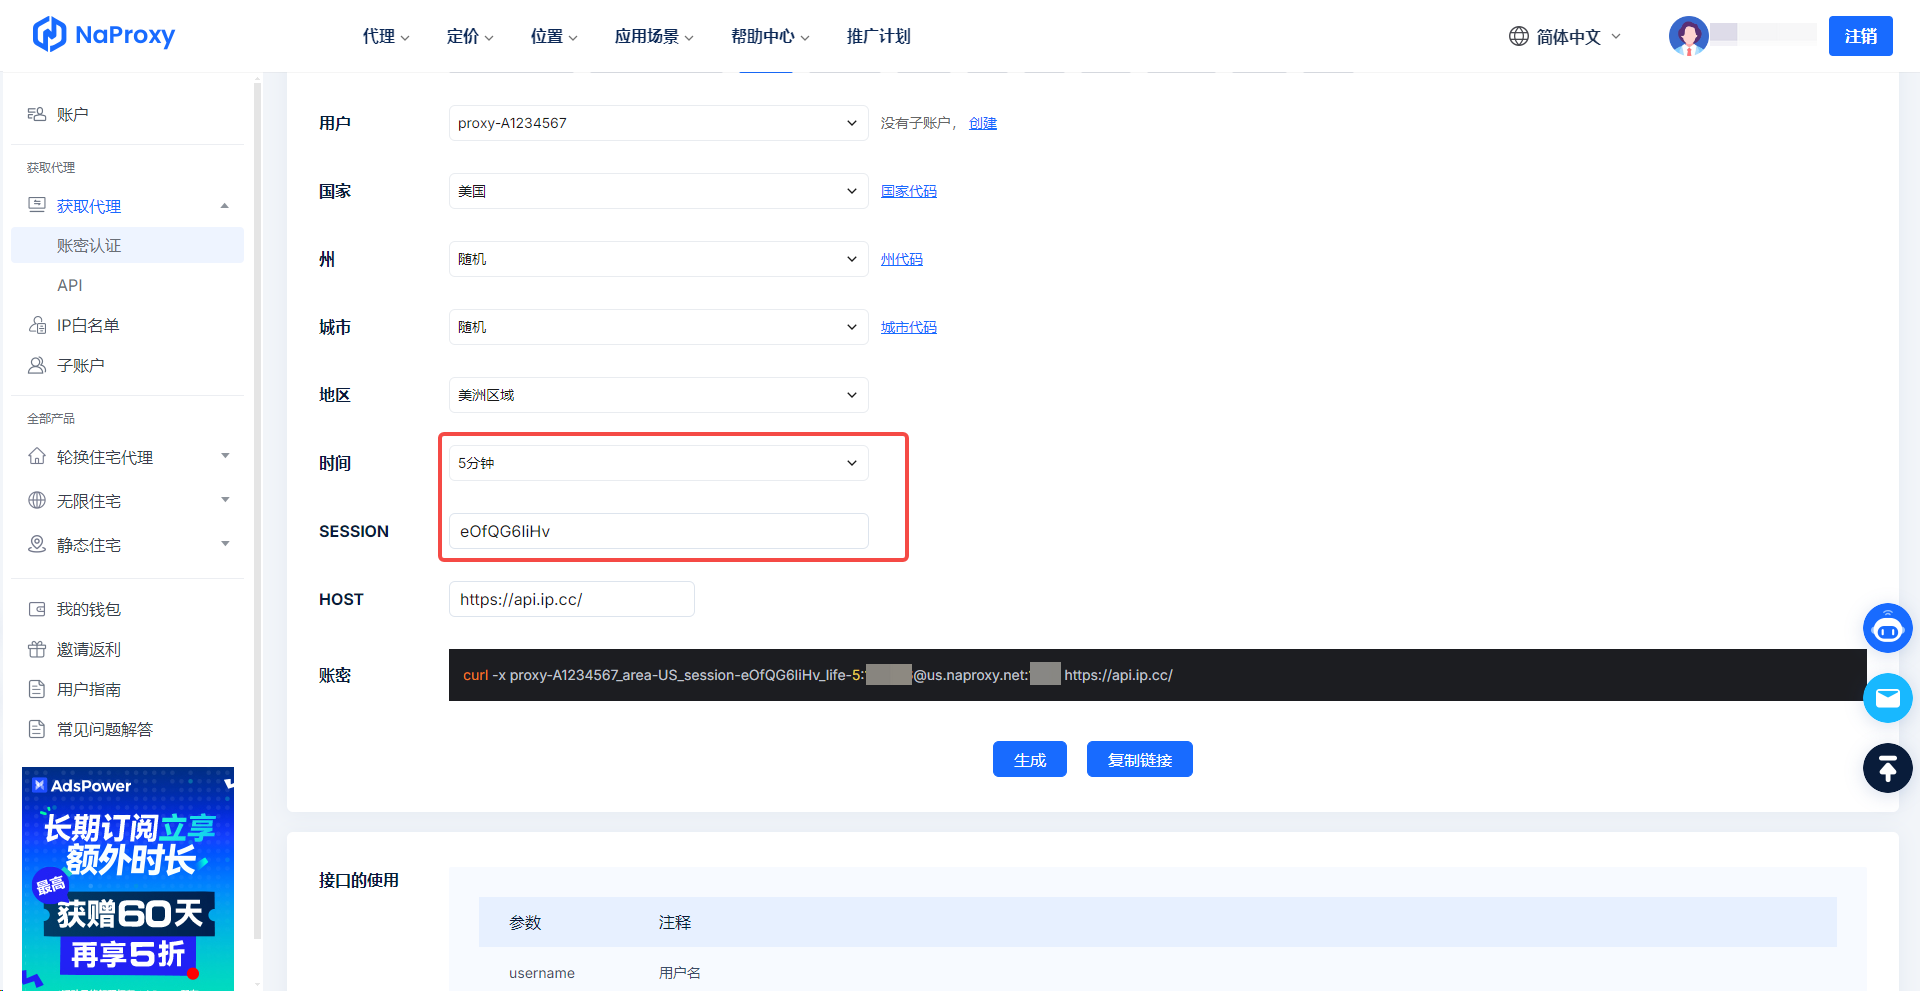Screen dimensions: 1920x991
Task: Collapse the 获取代理 sidebar section
Action: click(225, 206)
